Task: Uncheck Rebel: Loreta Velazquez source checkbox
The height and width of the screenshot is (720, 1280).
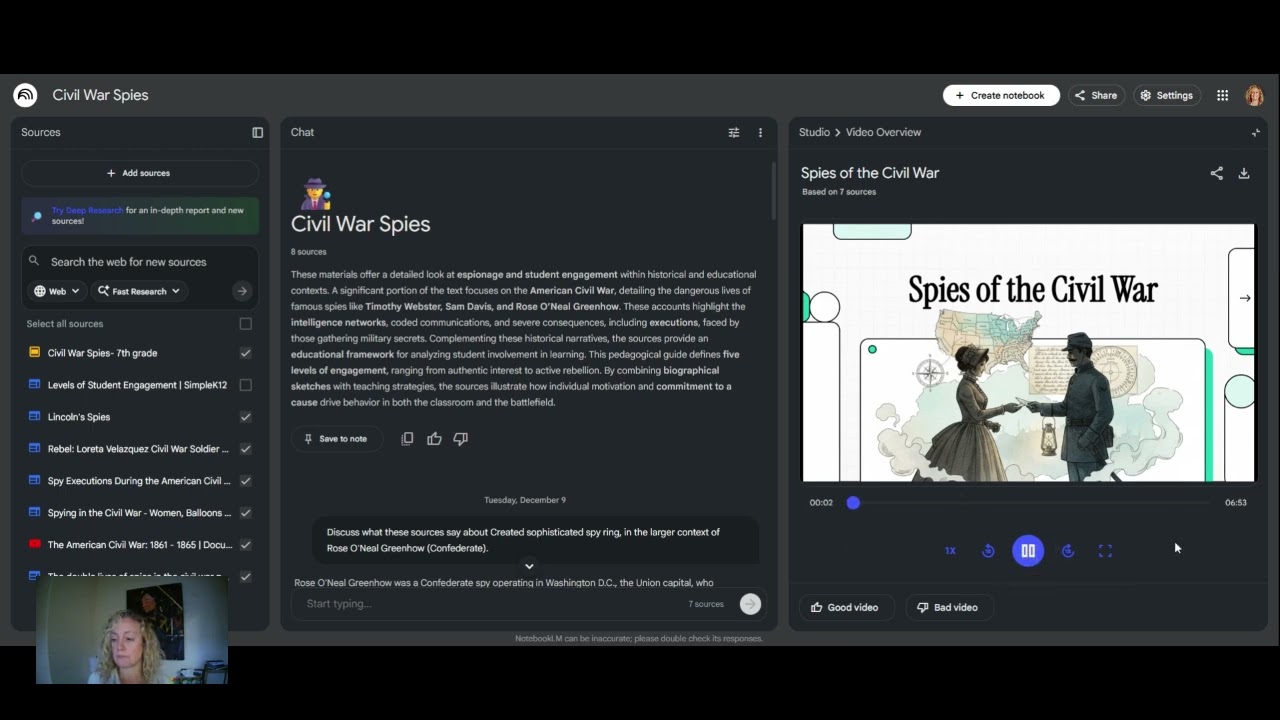Action: [246, 449]
